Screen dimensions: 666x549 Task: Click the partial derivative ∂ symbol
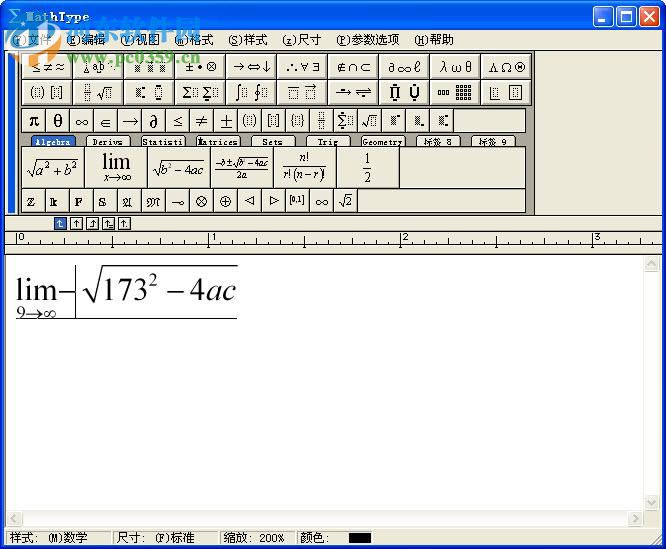pyautogui.click(x=154, y=121)
